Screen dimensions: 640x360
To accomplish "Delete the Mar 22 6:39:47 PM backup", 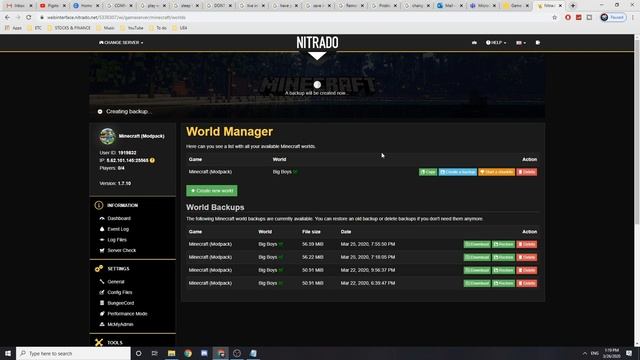I will tap(527, 283).
